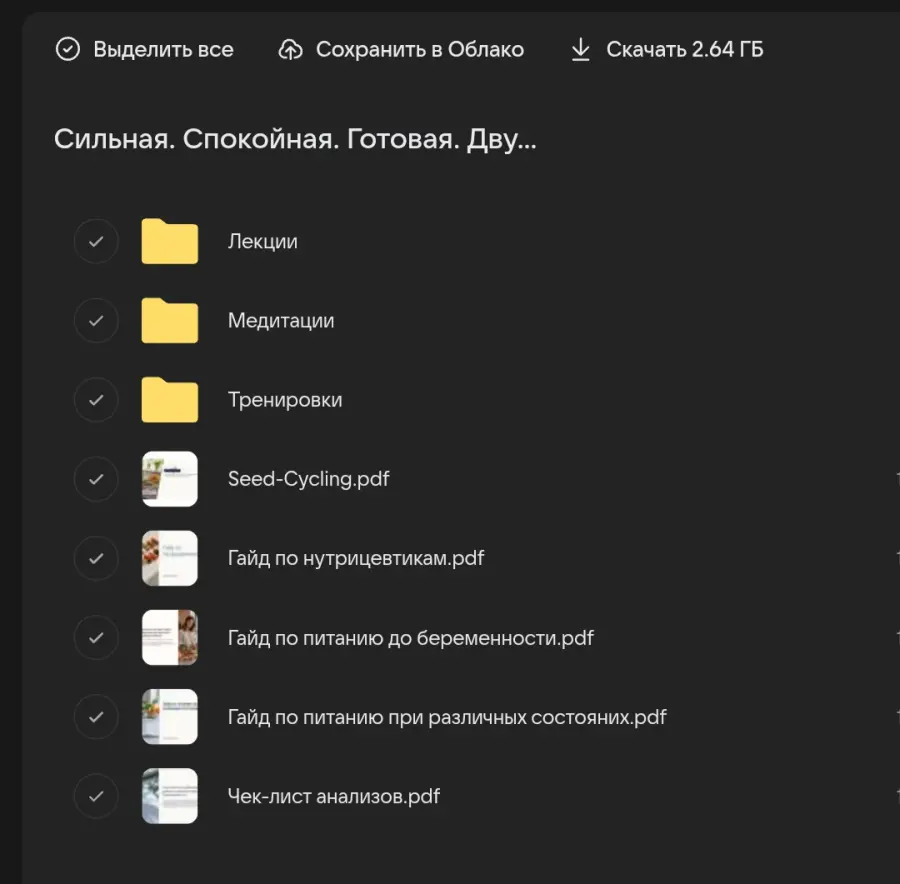Open Гайд по нутрицевтикам.pdf thumbnail
900x884 pixels.
pos(169,558)
